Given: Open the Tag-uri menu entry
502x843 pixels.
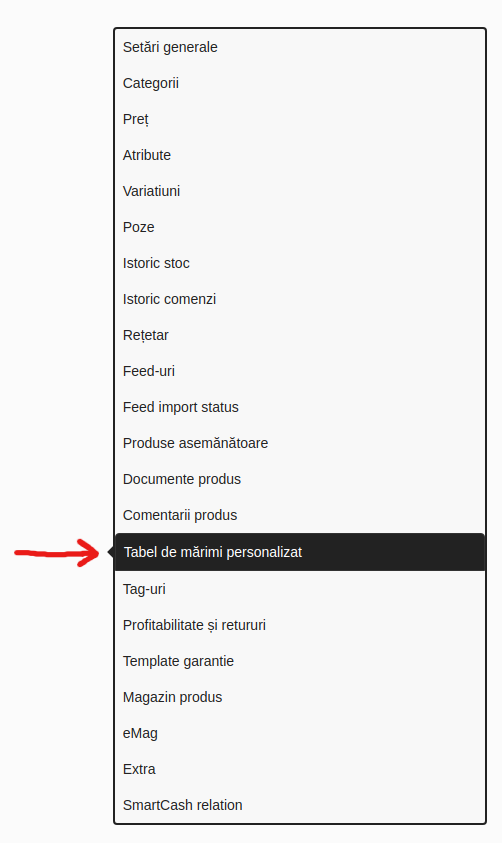Looking at the screenshot, I should point(299,590).
